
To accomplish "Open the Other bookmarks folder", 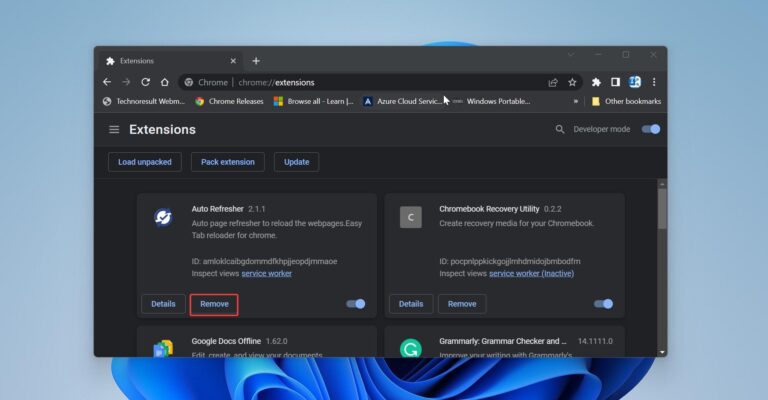I will 625,101.
